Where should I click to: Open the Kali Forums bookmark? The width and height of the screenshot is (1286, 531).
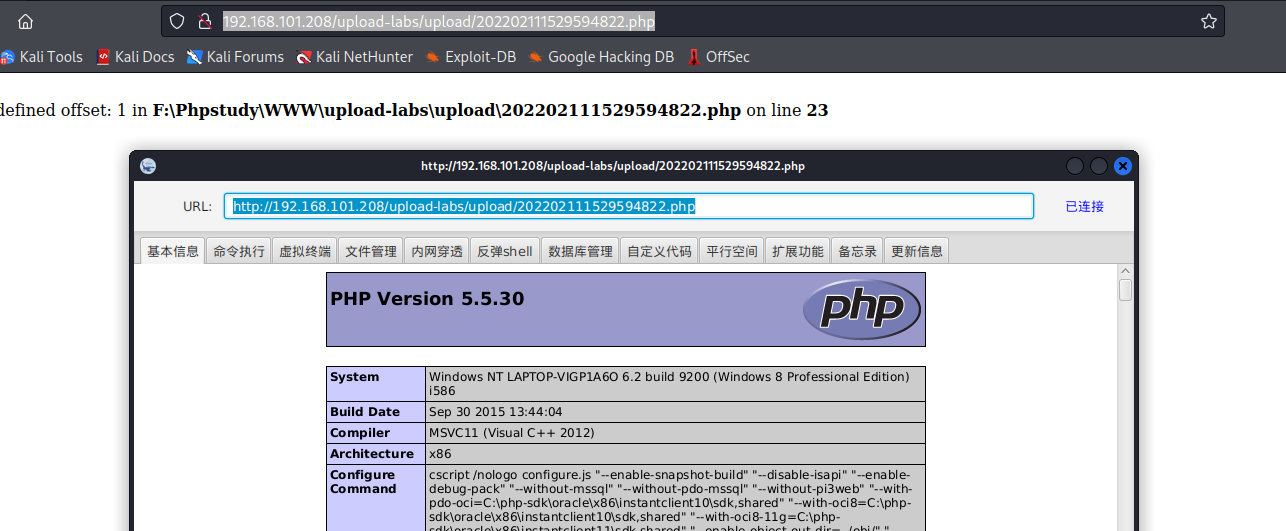coord(235,57)
